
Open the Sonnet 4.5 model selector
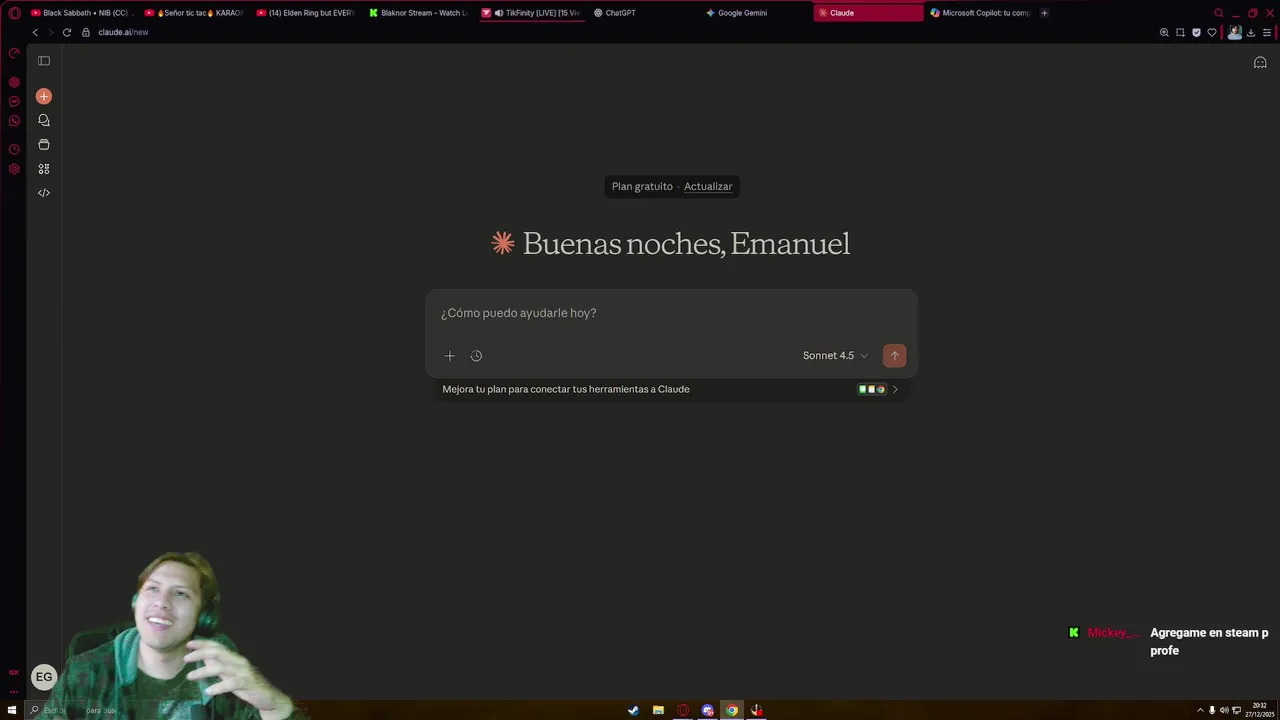click(x=836, y=356)
